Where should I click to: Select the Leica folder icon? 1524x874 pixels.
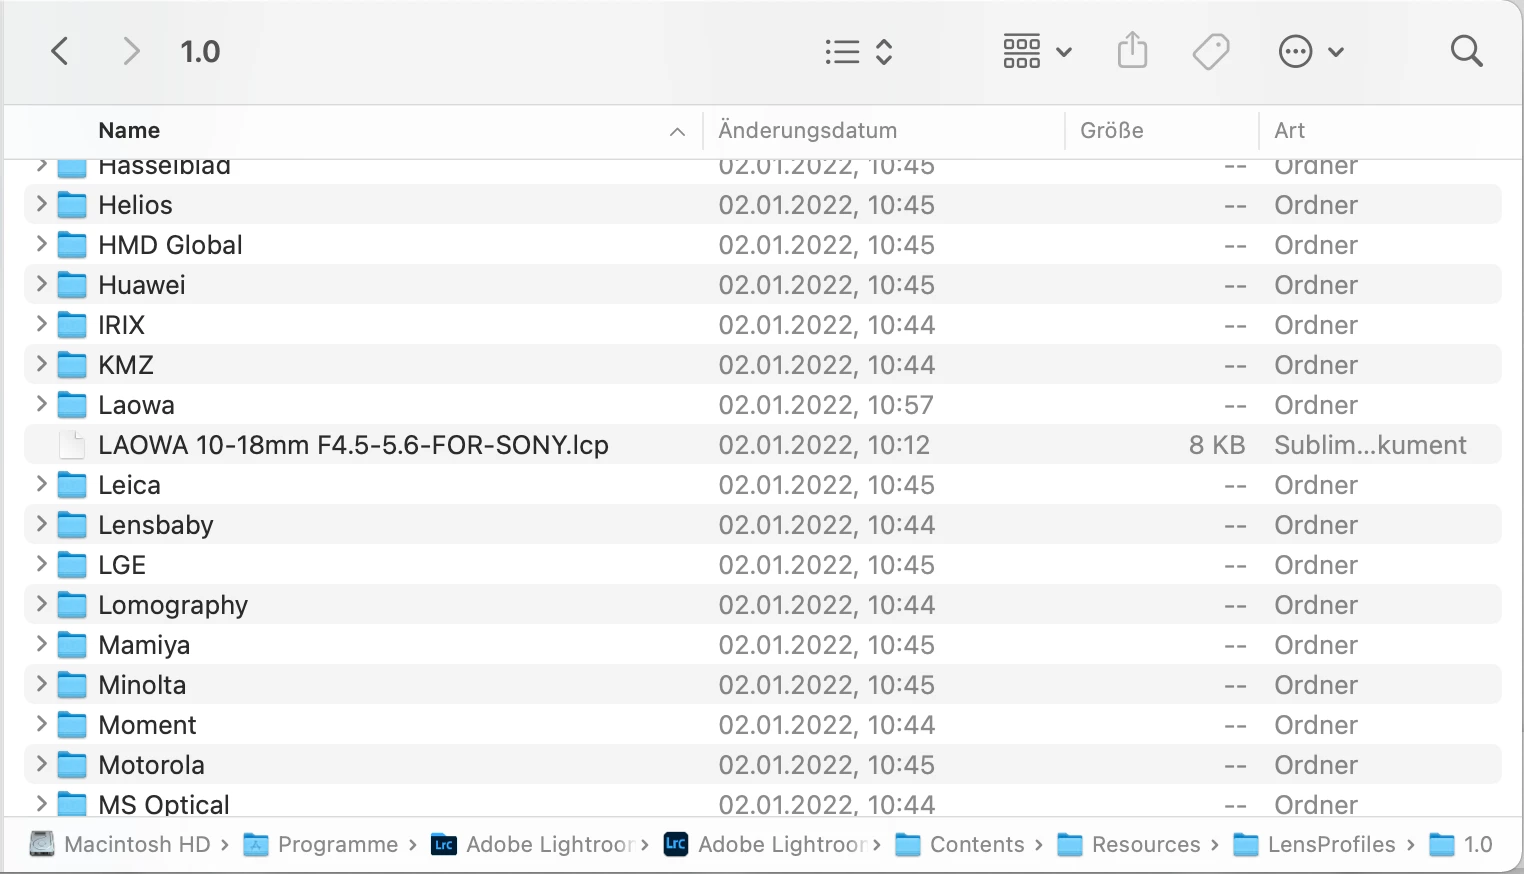point(72,485)
